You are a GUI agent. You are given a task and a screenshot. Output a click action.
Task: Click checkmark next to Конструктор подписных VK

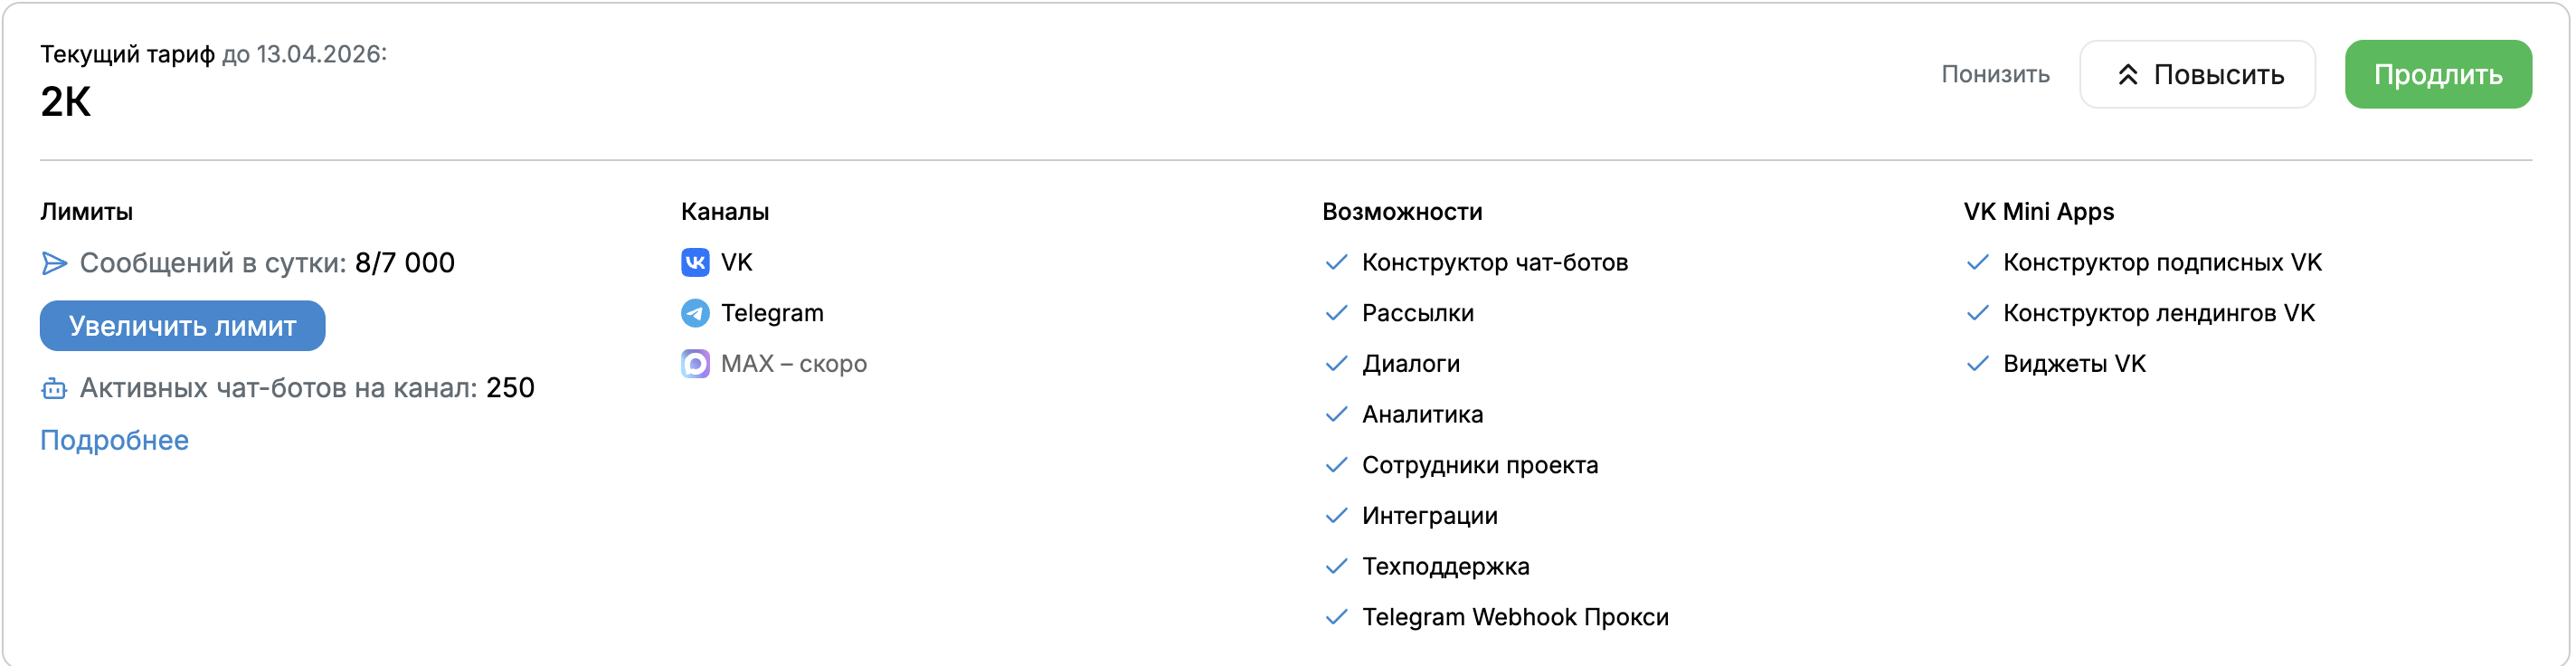click(x=1977, y=262)
